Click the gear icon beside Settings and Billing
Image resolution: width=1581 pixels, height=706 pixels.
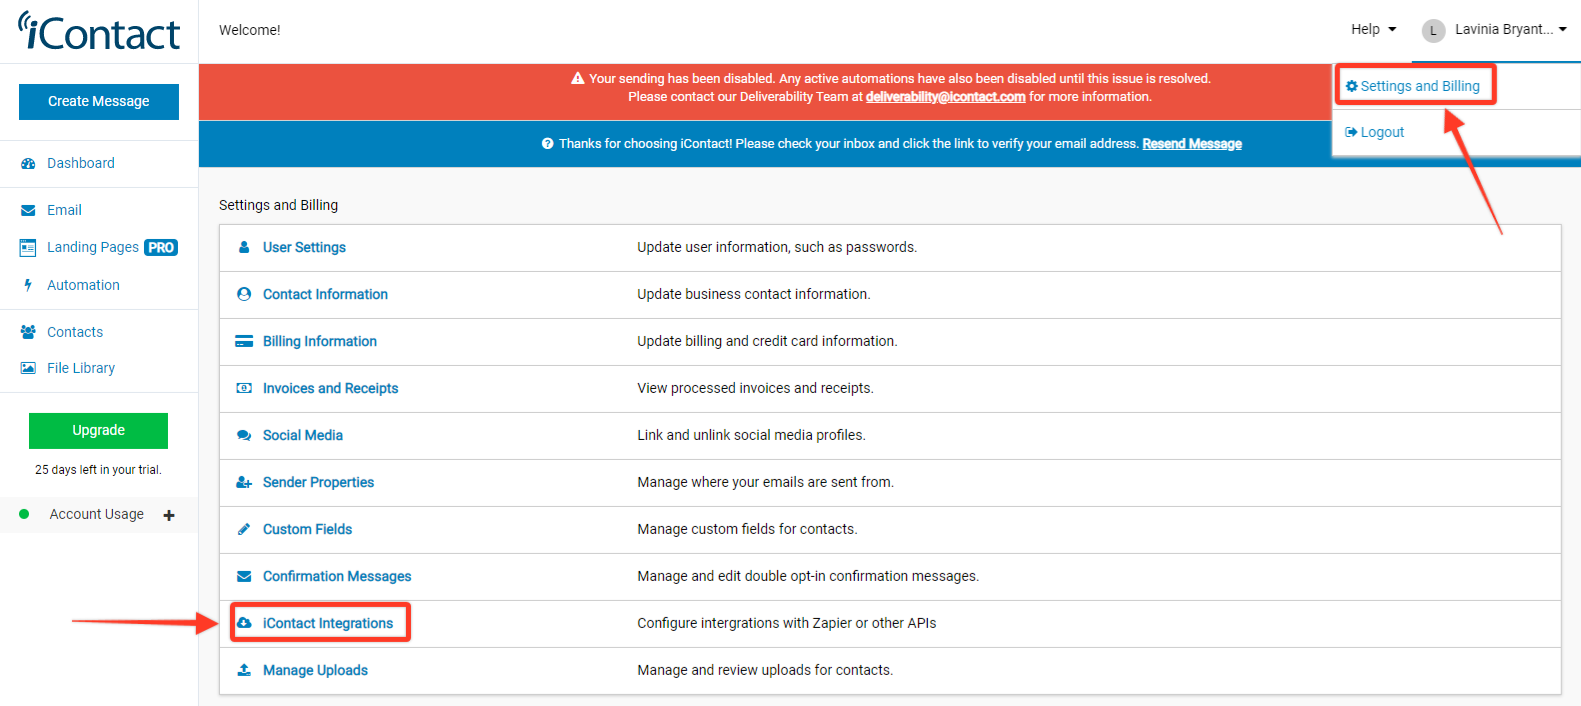click(1352, 86)
